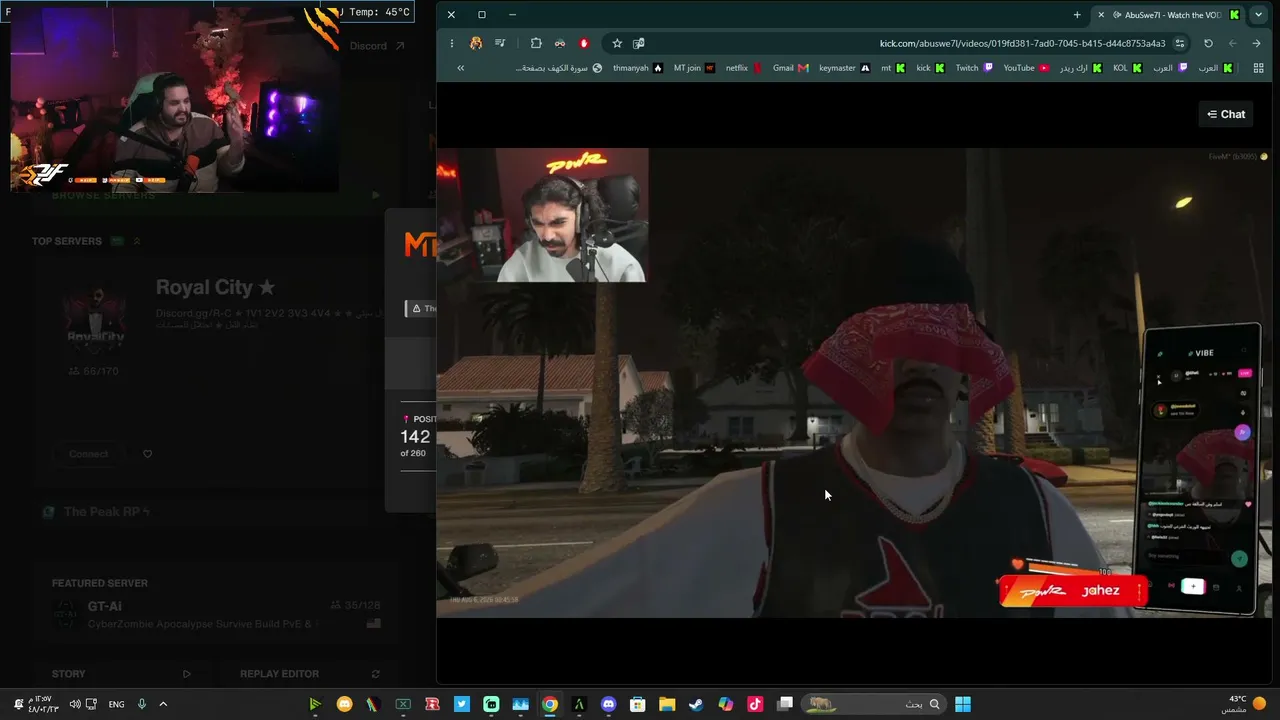Connect to the Royal City server
This screenshot has height=720, width=1280.
pyautogui.click(x=89, y=454)
